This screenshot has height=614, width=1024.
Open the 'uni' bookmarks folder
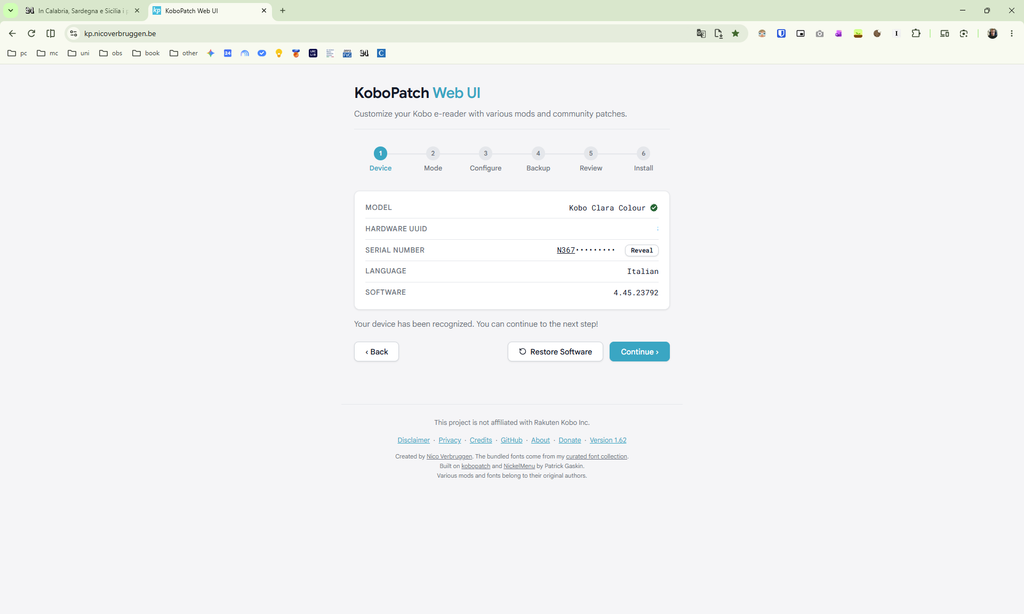[78, 53]
